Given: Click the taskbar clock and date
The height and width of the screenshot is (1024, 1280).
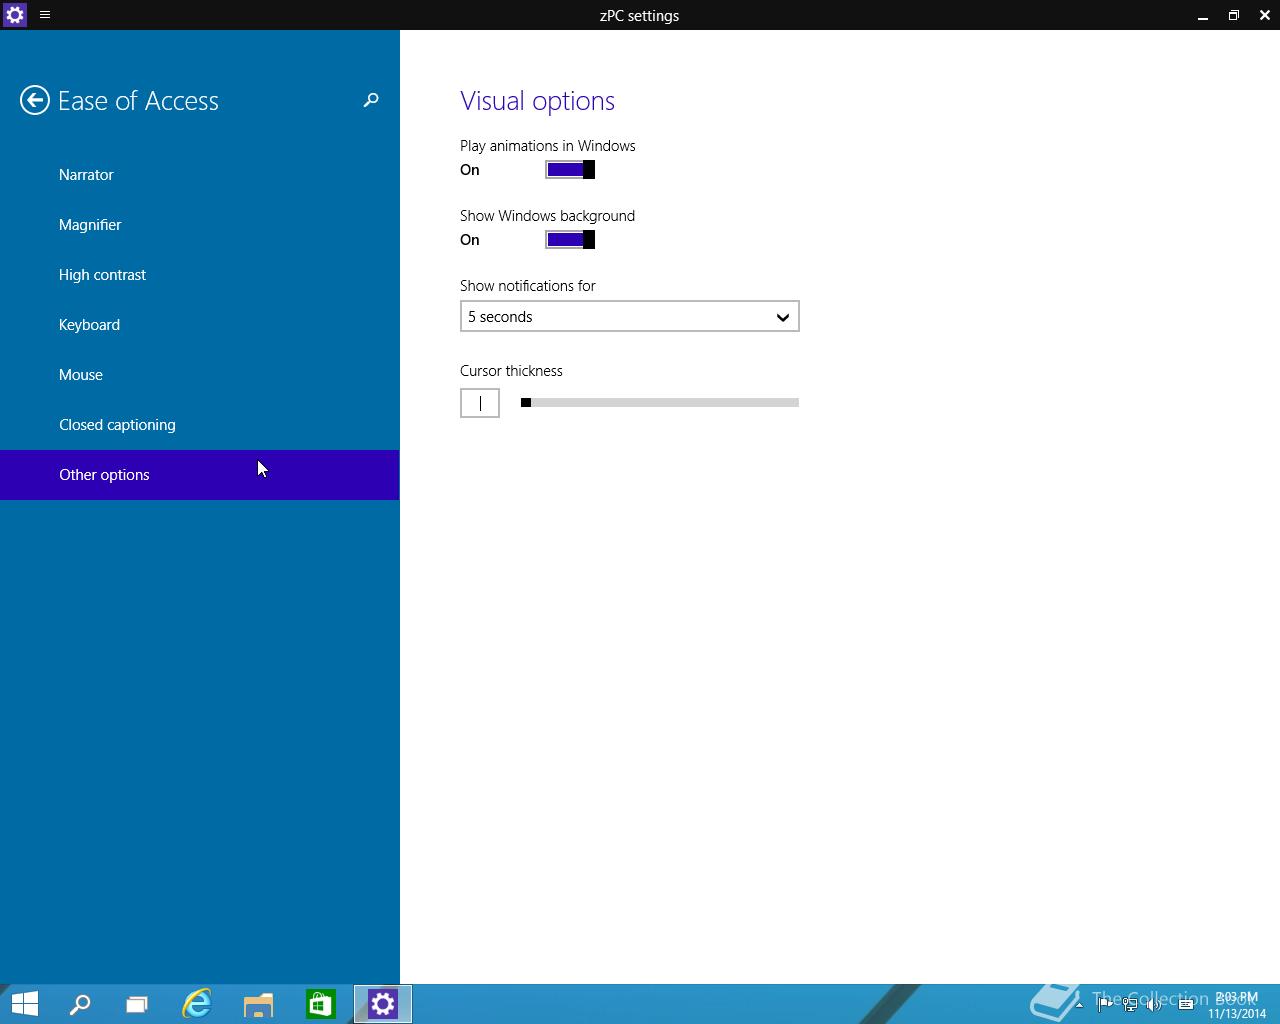Looking at the screenshot, I should pos(1237,1005).
